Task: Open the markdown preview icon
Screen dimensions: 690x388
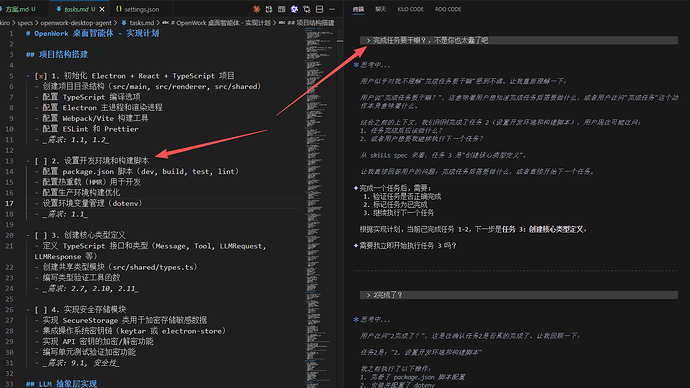Action: 282,9
